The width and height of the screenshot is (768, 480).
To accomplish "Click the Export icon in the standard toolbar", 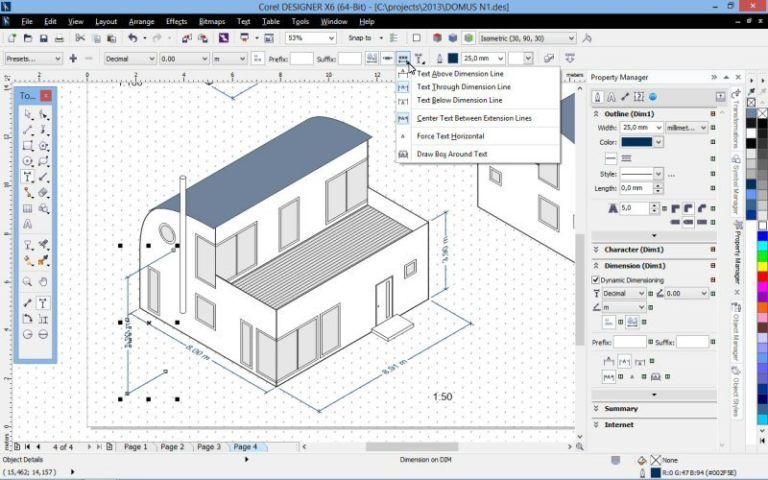I will pos(203,38).
